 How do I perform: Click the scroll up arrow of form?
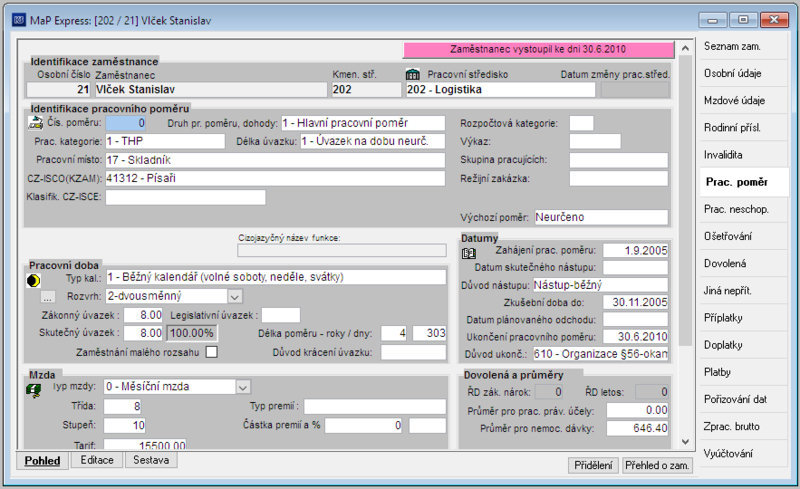[685, 48]
